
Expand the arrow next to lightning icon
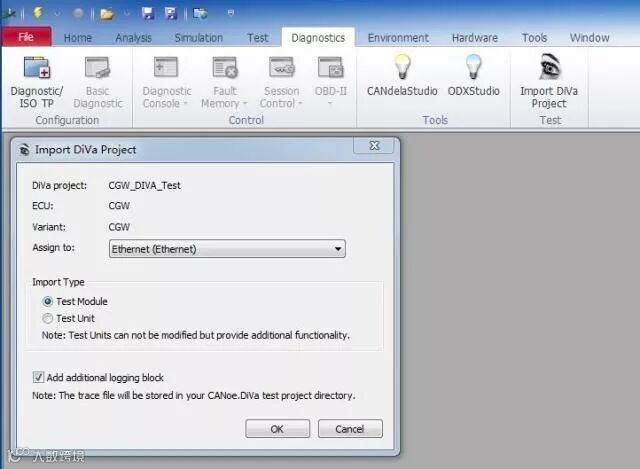pyautogui.click(x=57, y=14)
